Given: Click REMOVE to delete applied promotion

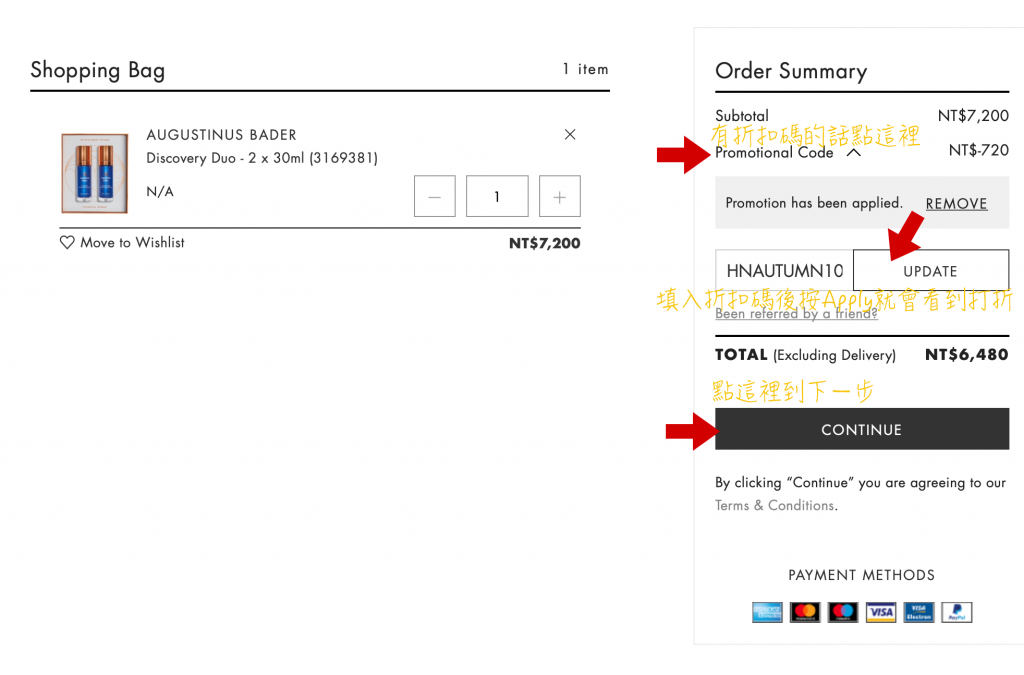Looking at the screenshot, I should [x=956, y=203].
